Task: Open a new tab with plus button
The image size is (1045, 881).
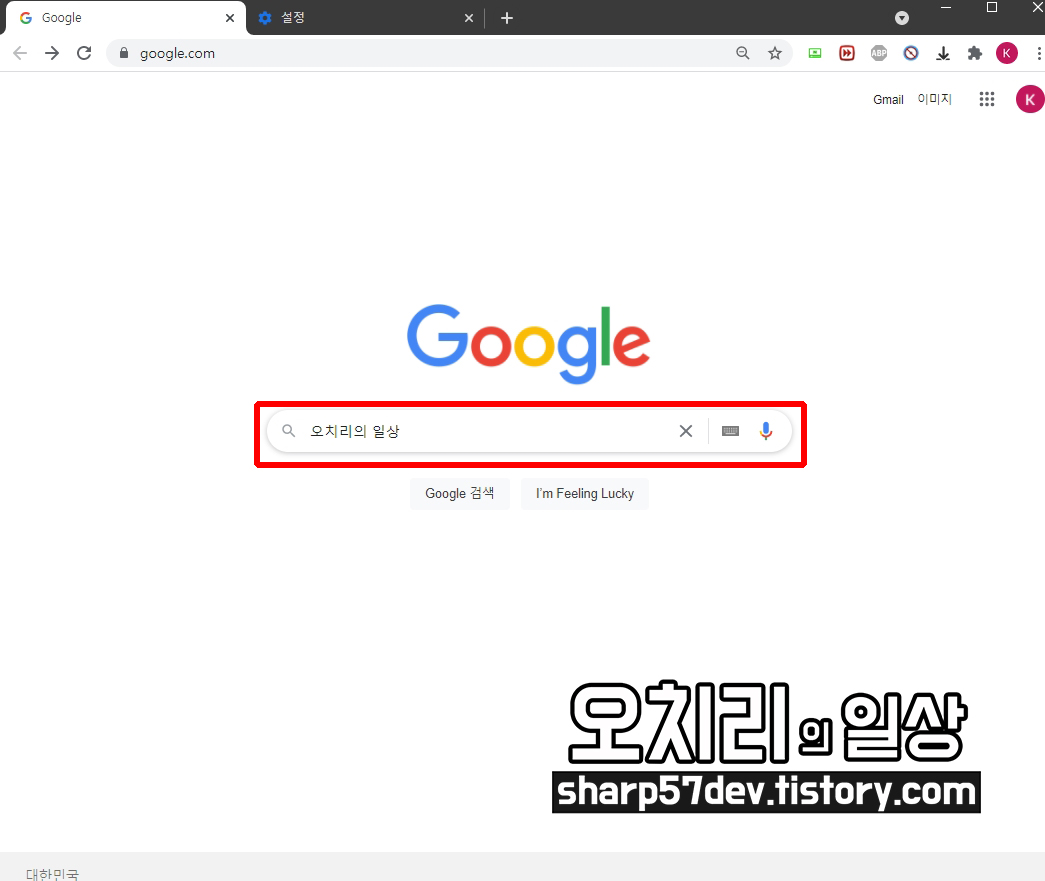Action: tap(507, 18)
